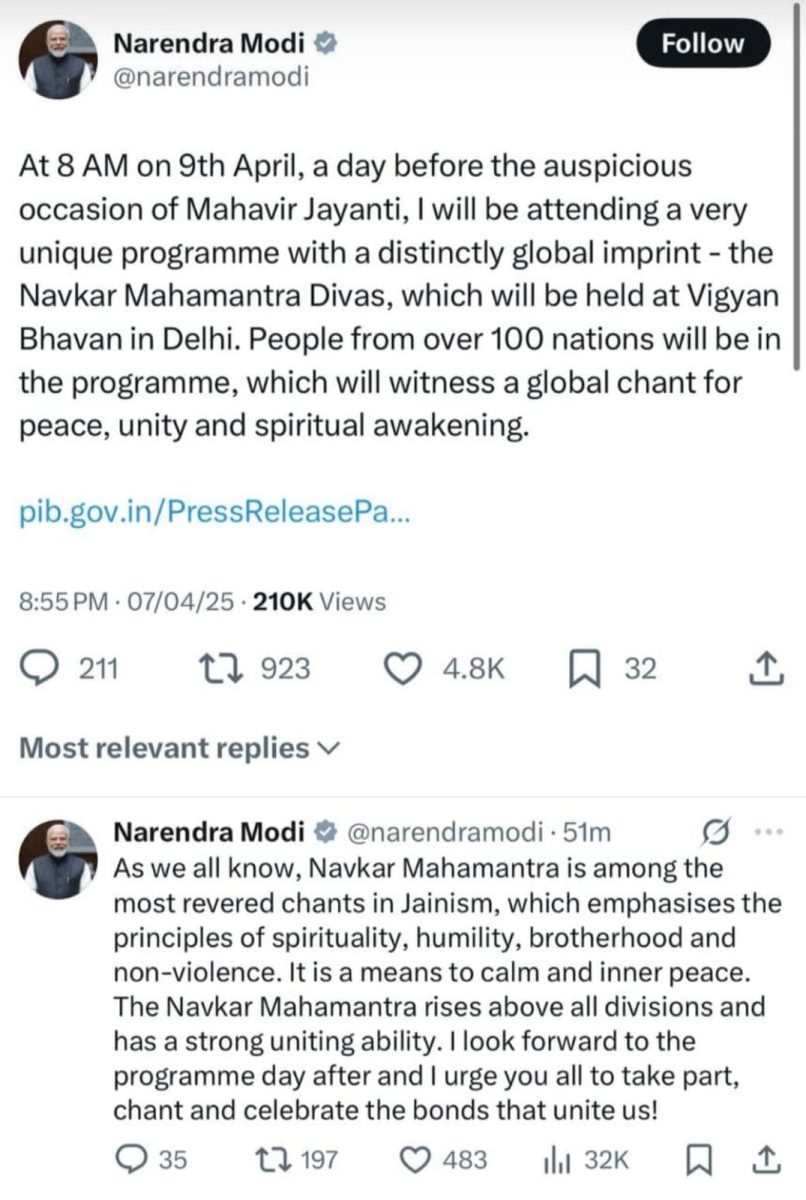The height and width of the screenshot is (1200, 806).
Task: Click the 210K Views count
Action: point(320,601)
